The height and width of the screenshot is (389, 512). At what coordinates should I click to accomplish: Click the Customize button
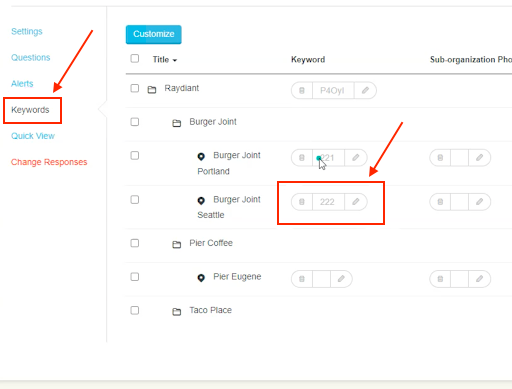(x=154, y=34)
